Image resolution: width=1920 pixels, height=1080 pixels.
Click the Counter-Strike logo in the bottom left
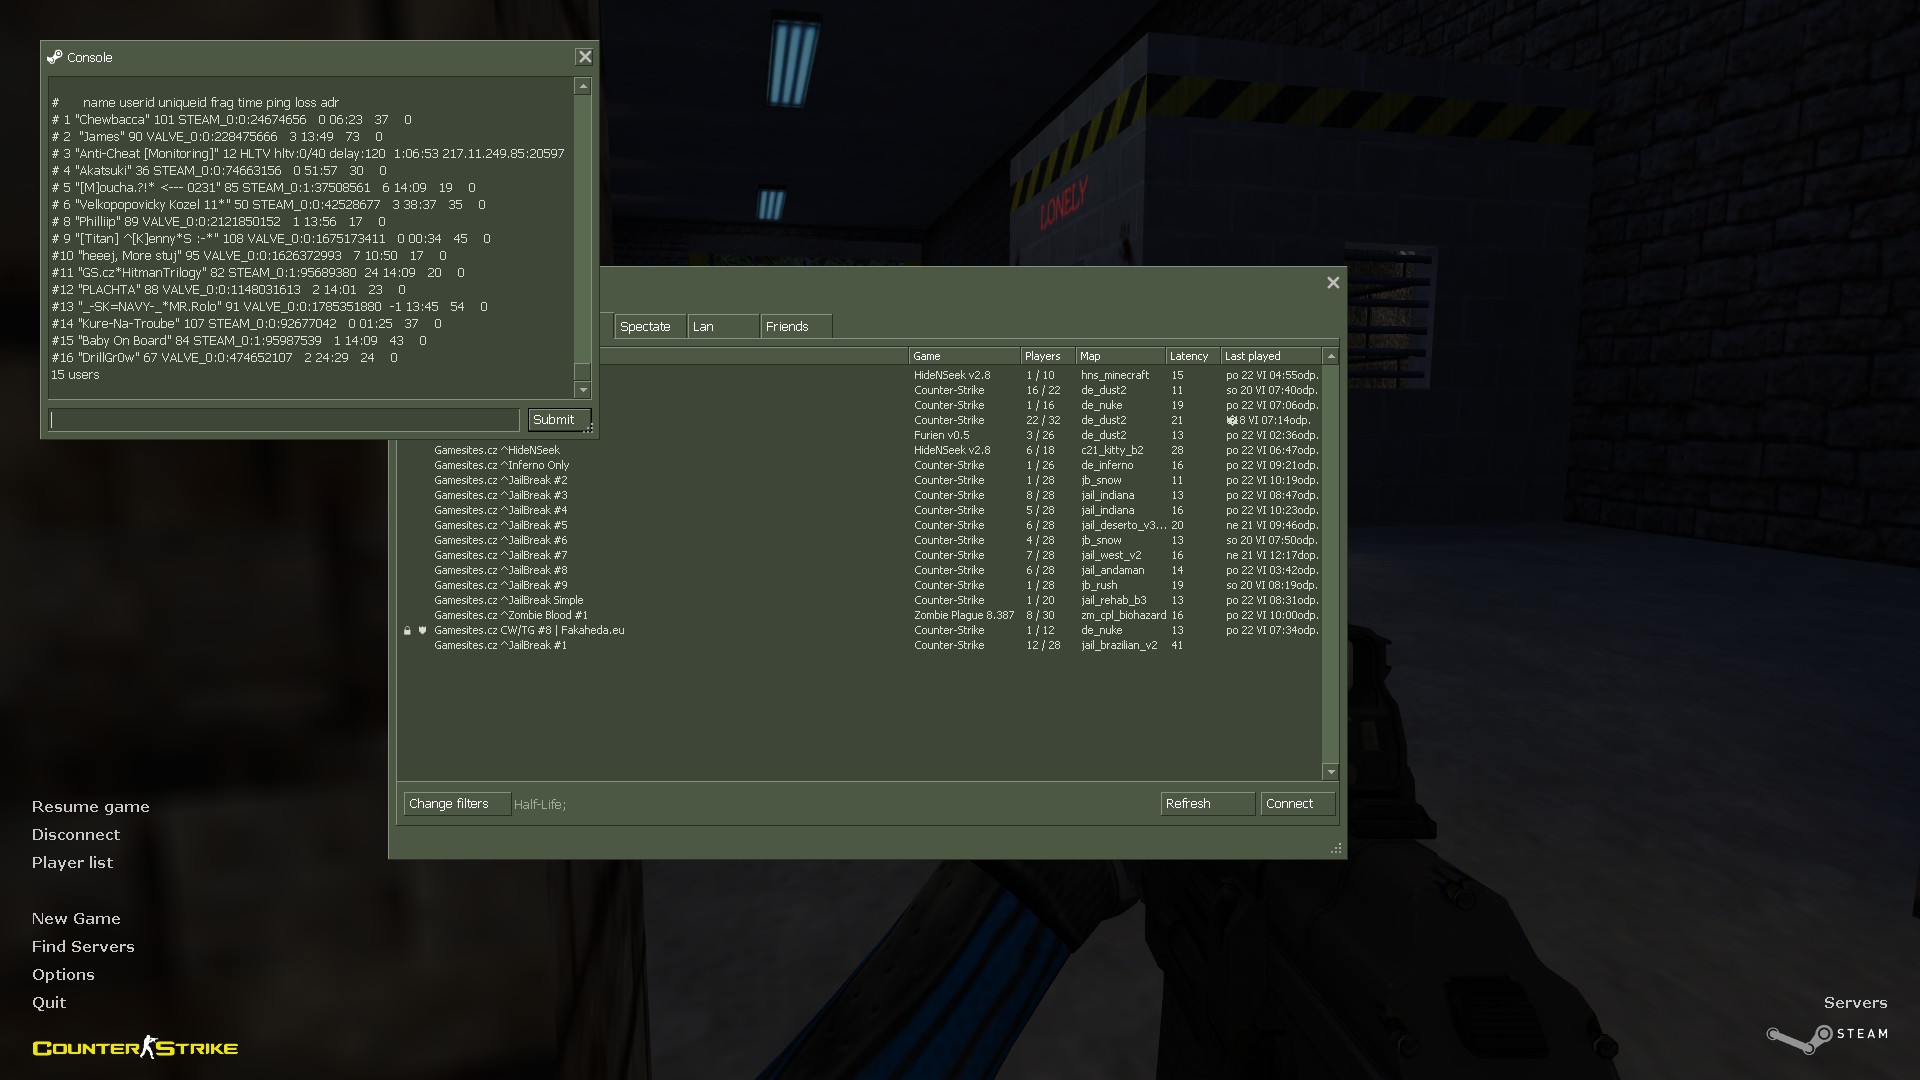(135, 1047)
